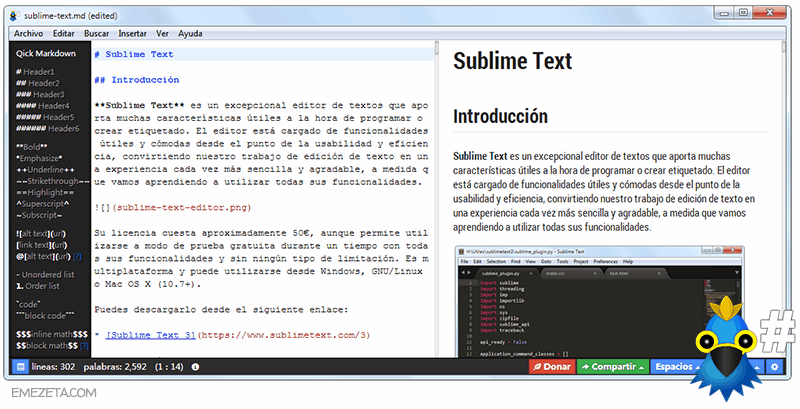Insert $$block math$$ from sidebar
800x409 pixels.
pyautogui.click(x=46, y=346)
